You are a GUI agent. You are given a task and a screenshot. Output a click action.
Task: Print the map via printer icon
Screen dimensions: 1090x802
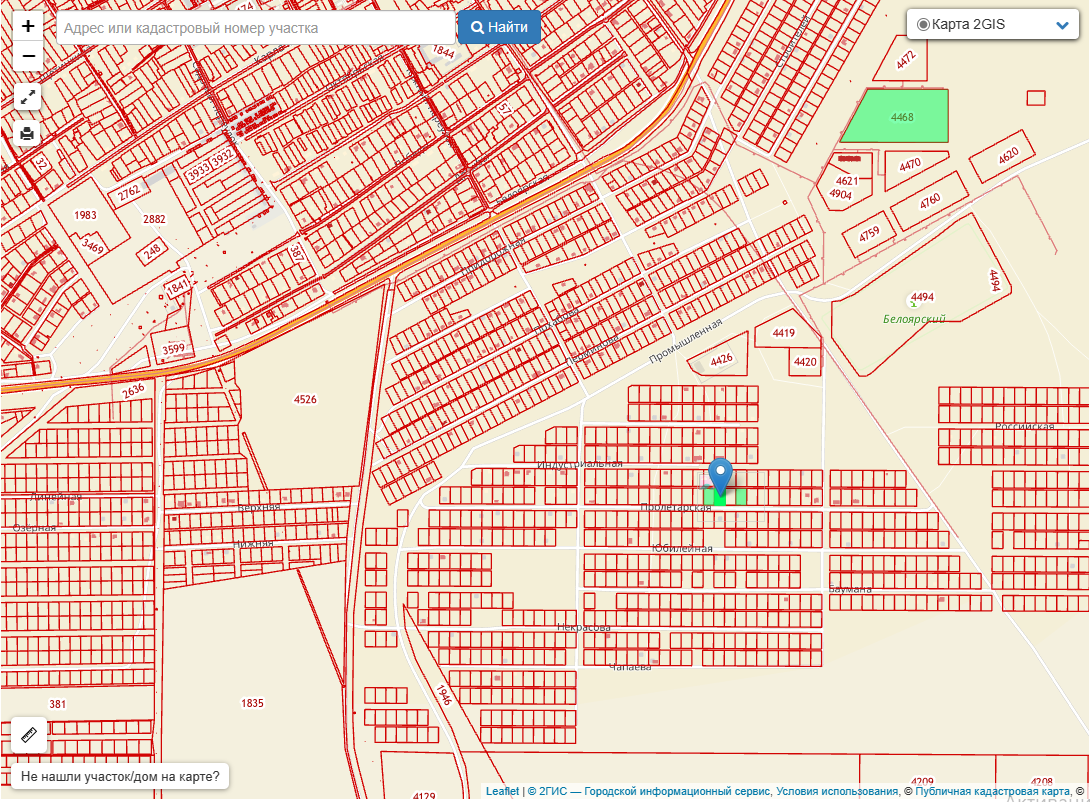pos(28,133)
